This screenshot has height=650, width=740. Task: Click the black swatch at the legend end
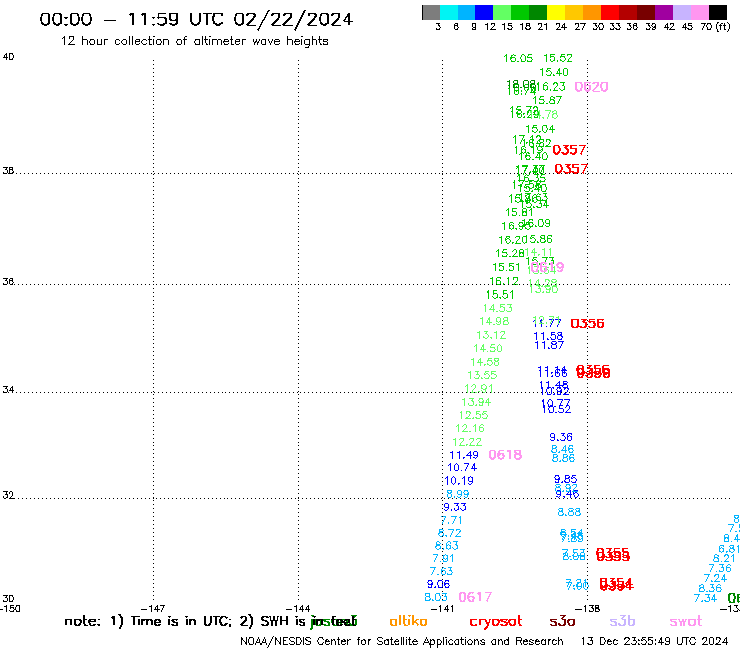point(718,12)
